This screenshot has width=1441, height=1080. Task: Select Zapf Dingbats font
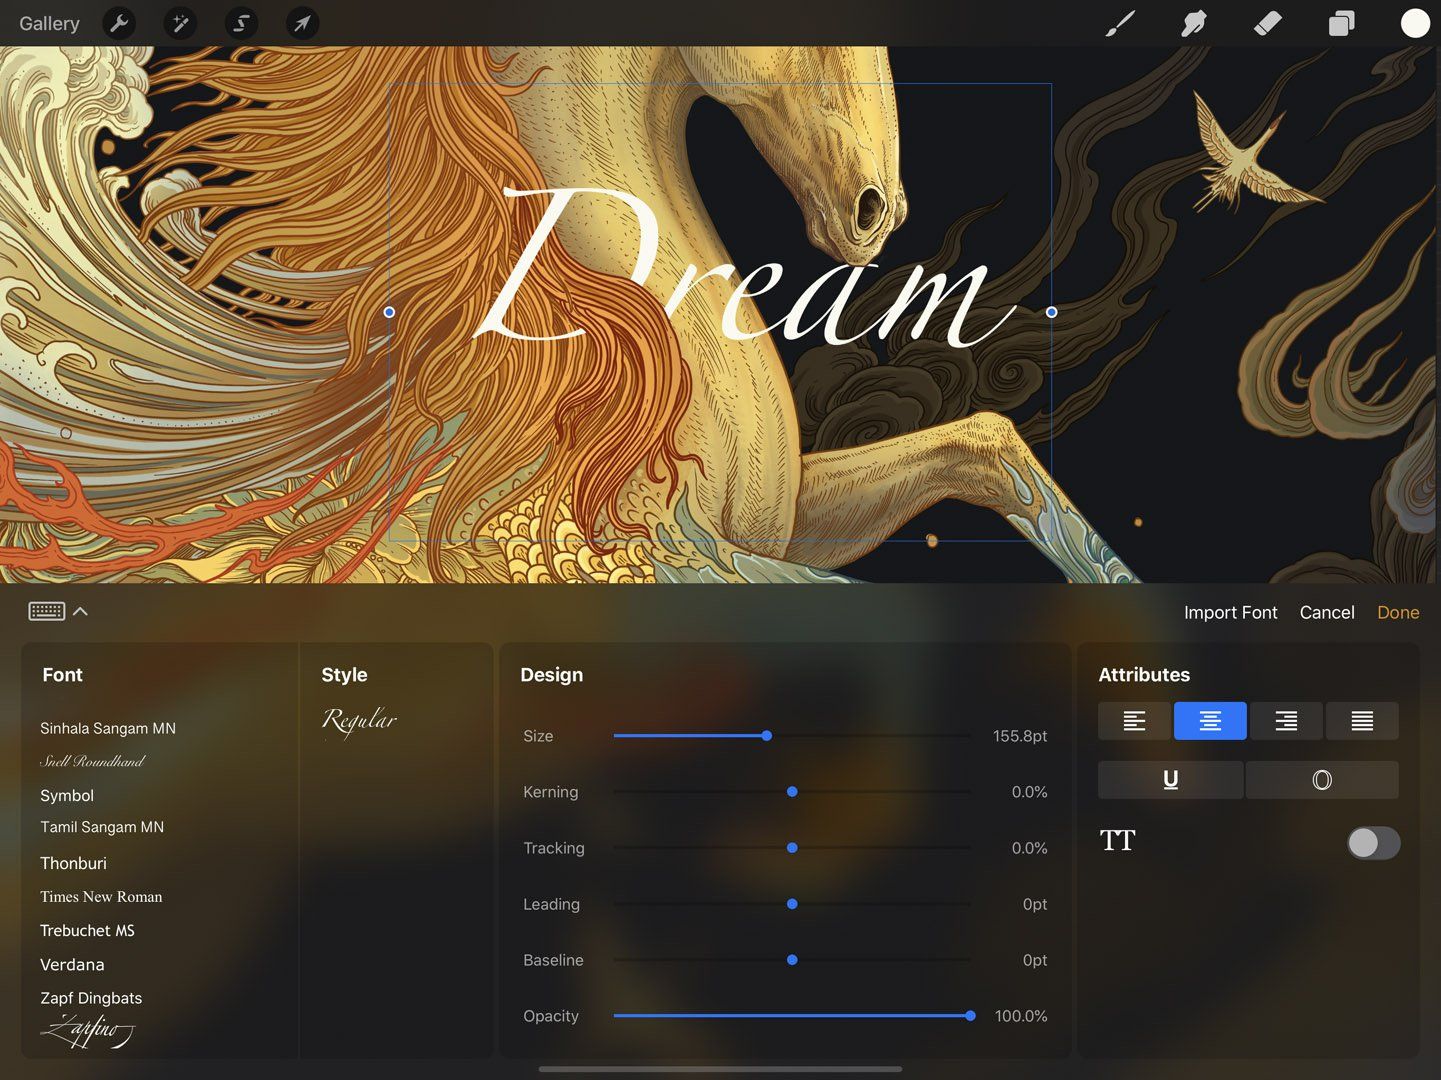tap(91, 997)
